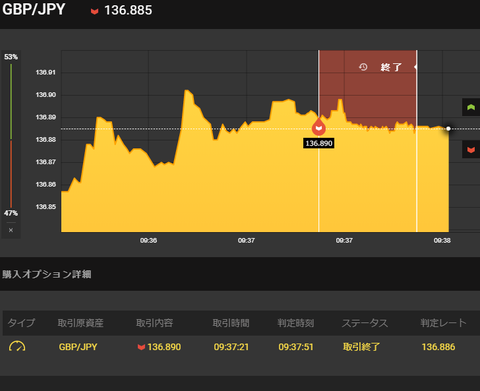Click the 136.85 y-axis label
Viewport: 480px width, 391px height.
point(46,207)
